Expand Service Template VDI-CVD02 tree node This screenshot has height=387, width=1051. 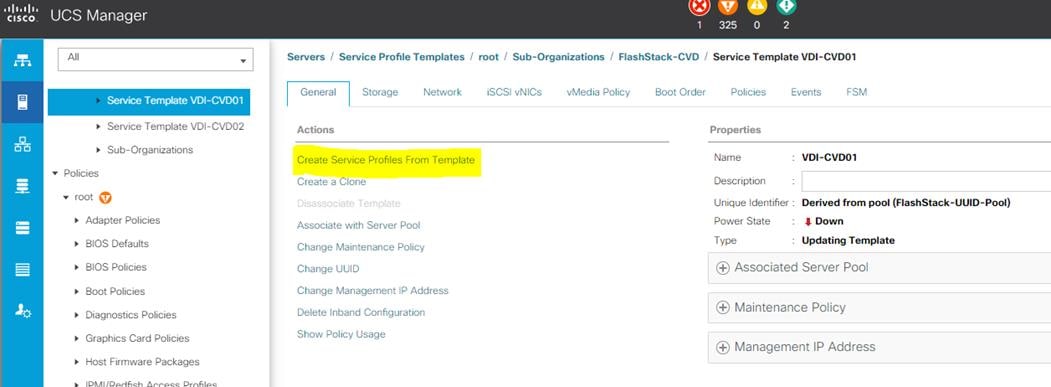coord(99,126)
